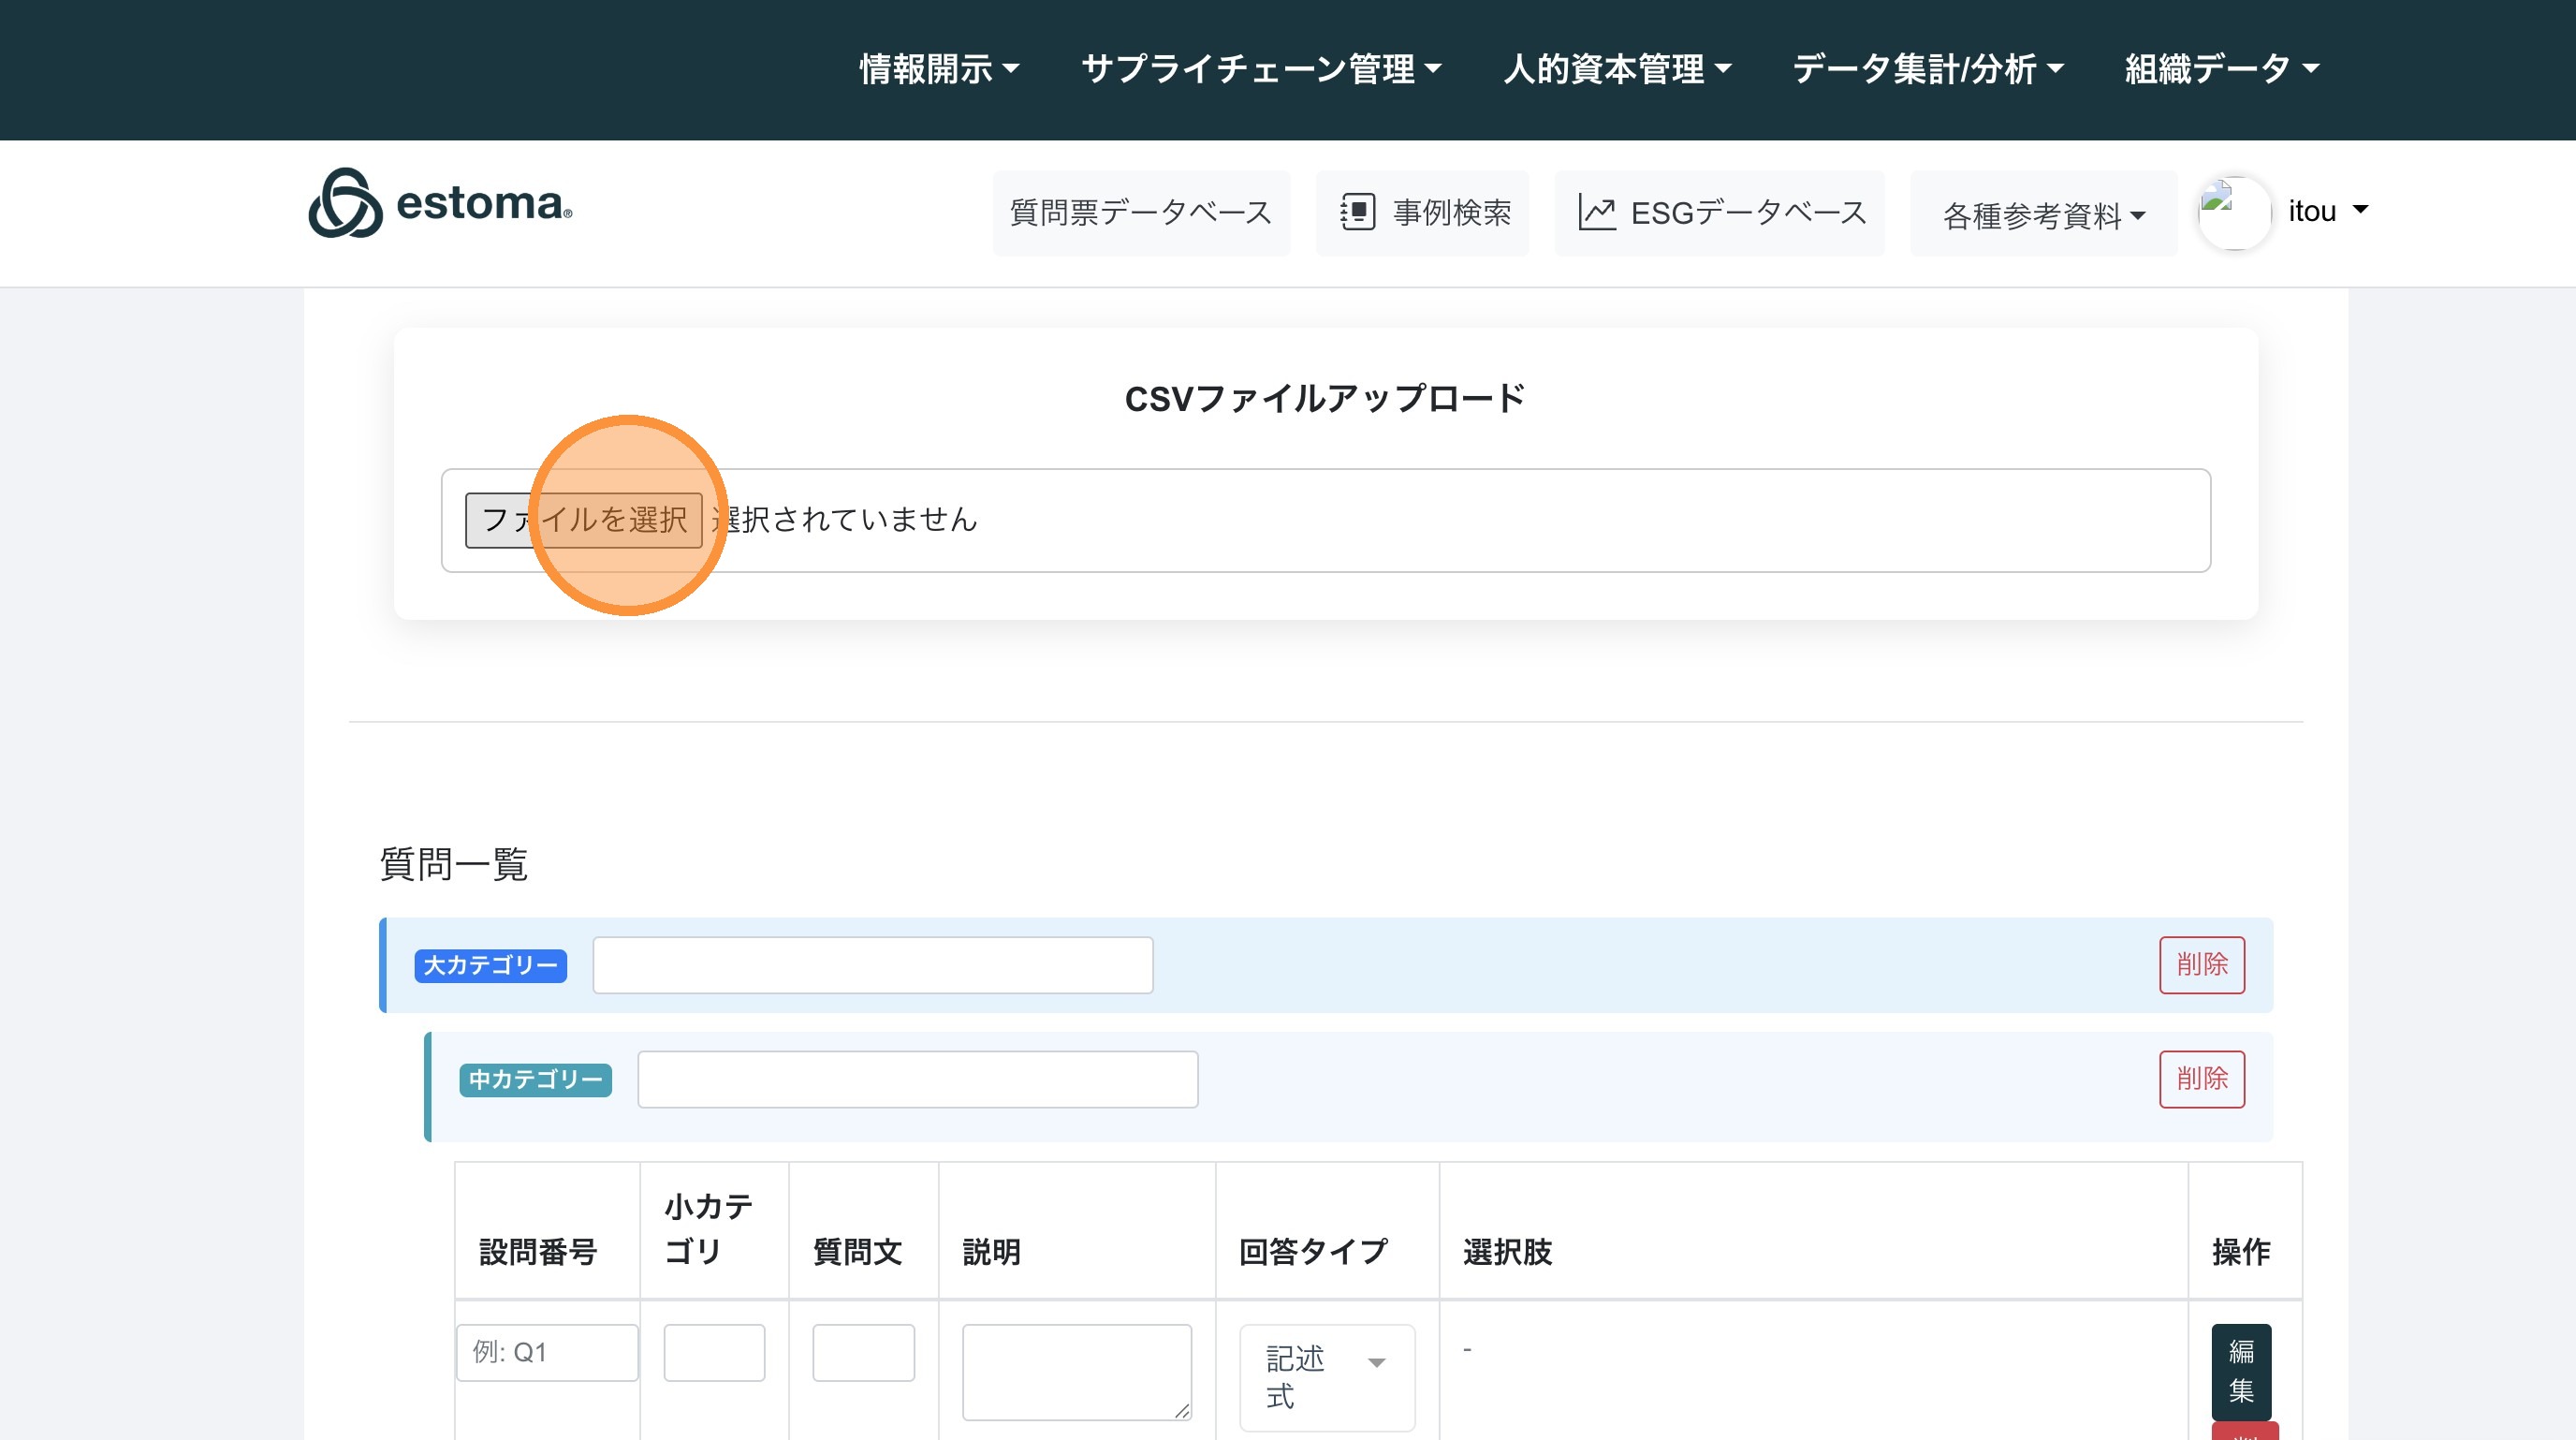
Task: Click the 設問番号 field with placeholder Q1
Action: [x=546, y=1352]
